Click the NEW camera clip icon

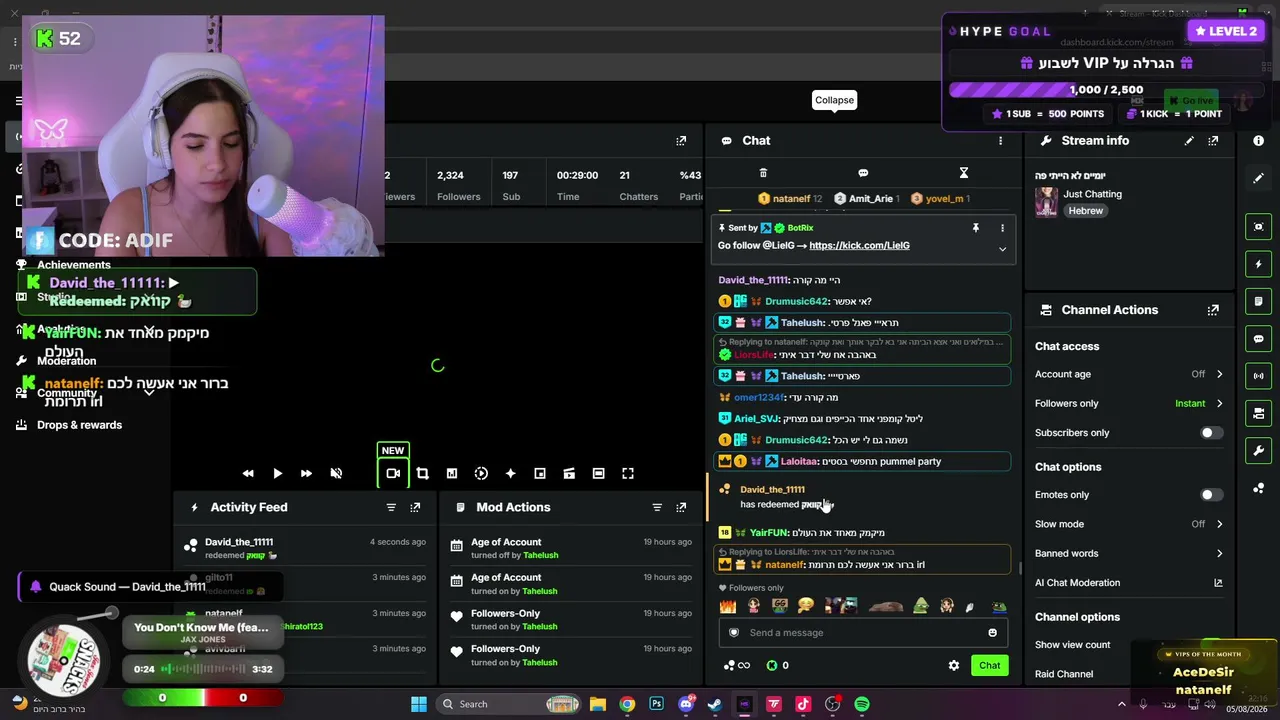click(x=393, y=473)
